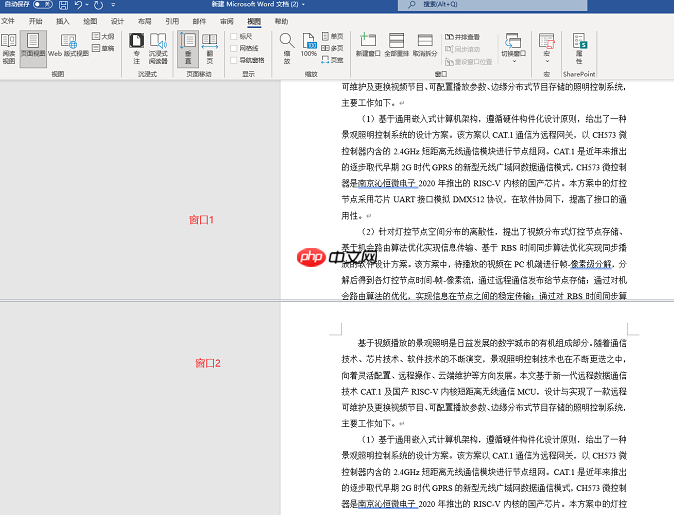674x515 pixels.
Task: Switch to the 开始 Home tab
Action: pyautogui.click(x=35, y=21)
